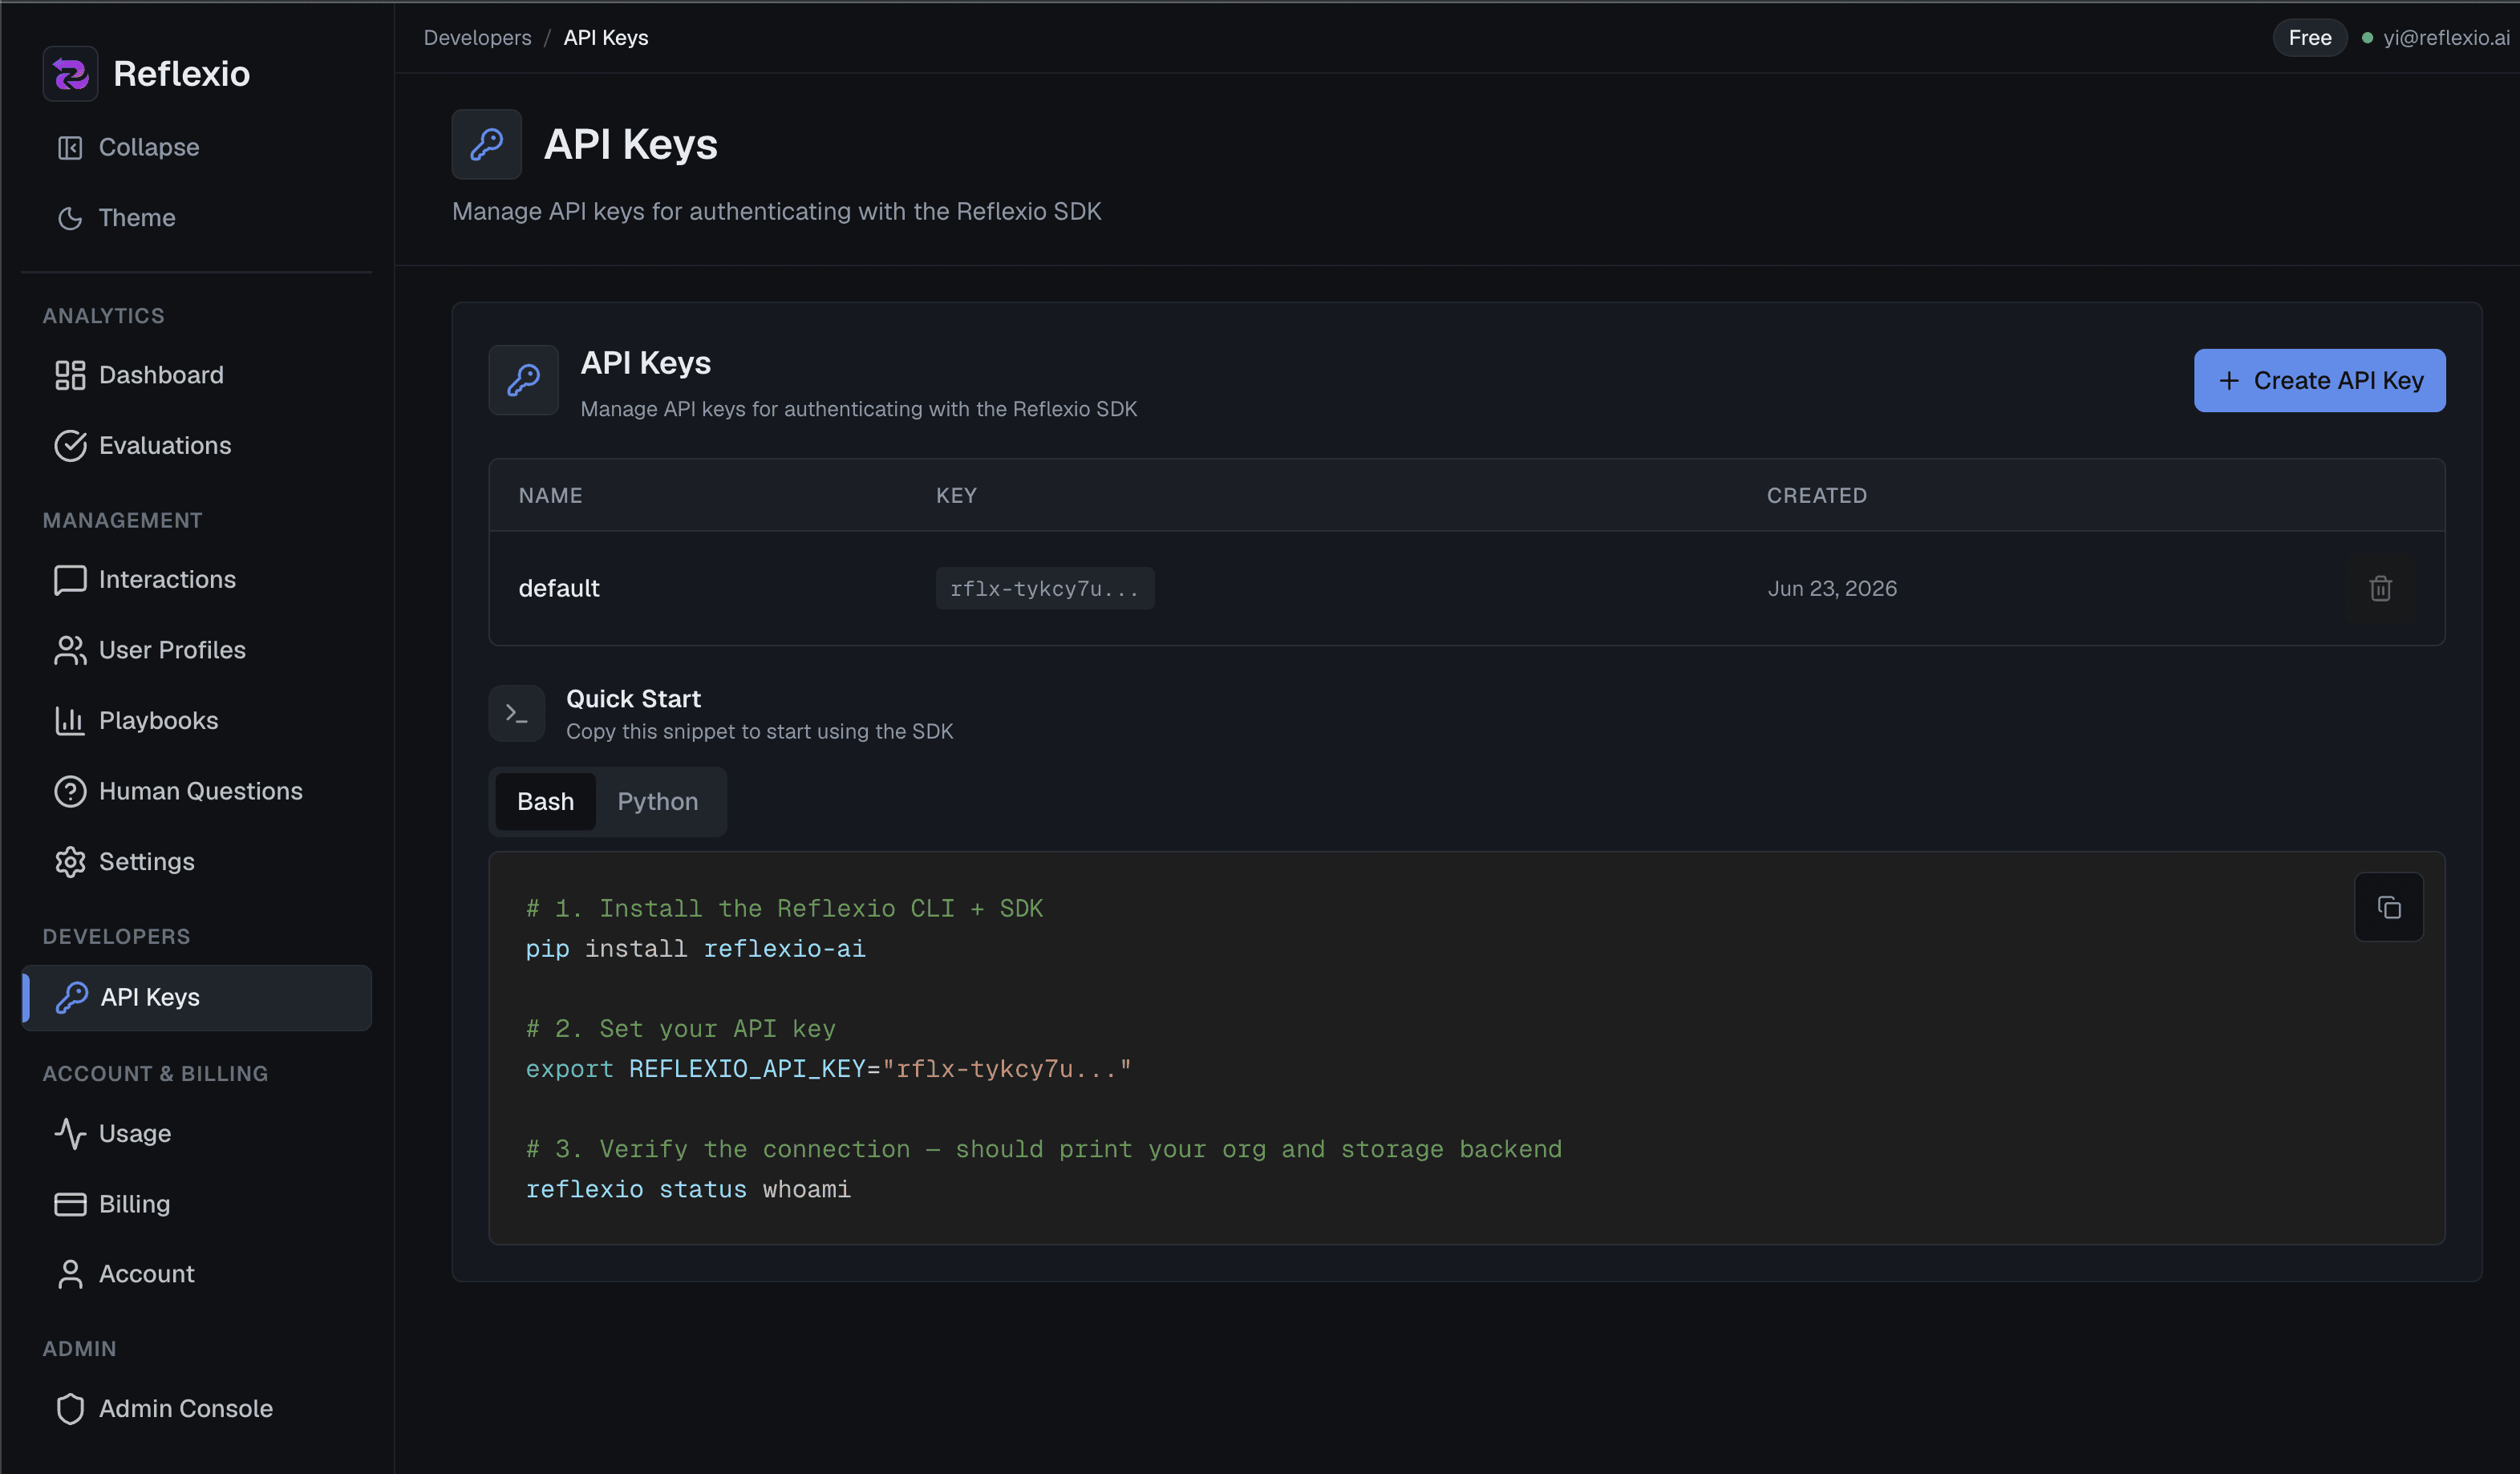Click the Interactions chat bubble icon

(70, 580)
